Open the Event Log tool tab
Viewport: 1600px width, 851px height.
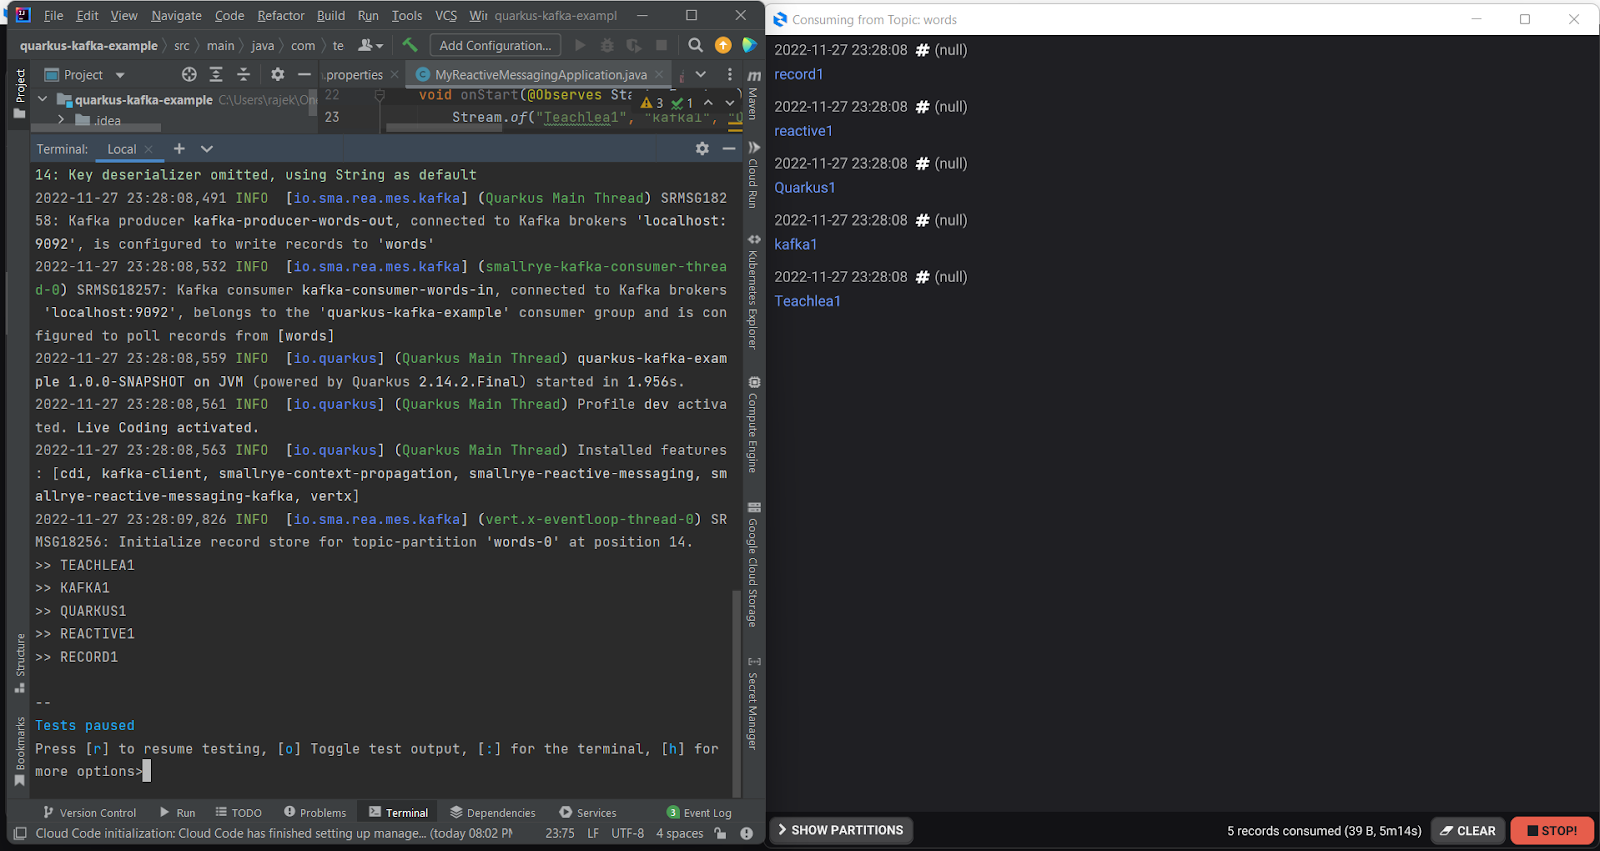(699, 812)
